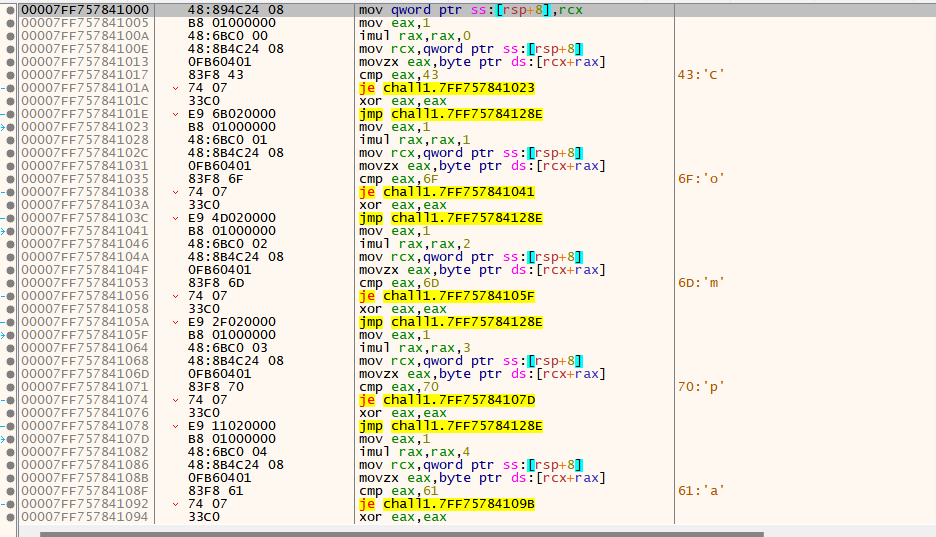Click jump arrow beside bytes 74 07 at 00007FF75784101A
Screen dimensions: 936x537
[x=176, y=88]
